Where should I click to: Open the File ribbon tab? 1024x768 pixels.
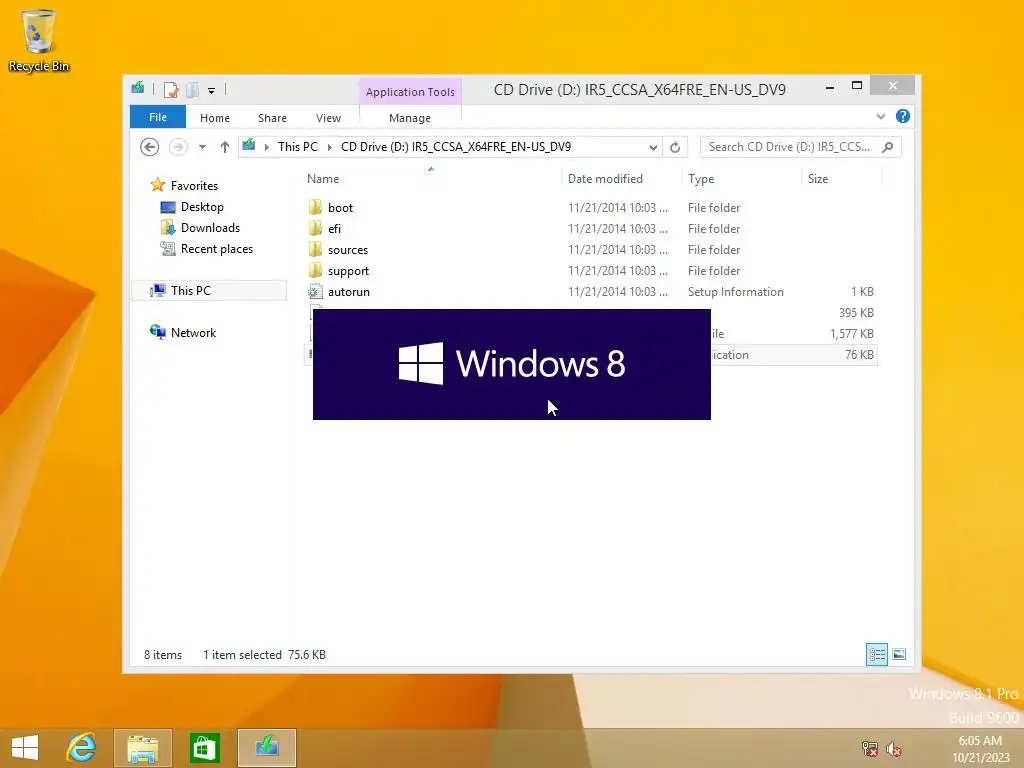pyautogui.click(x=158, y=118)
